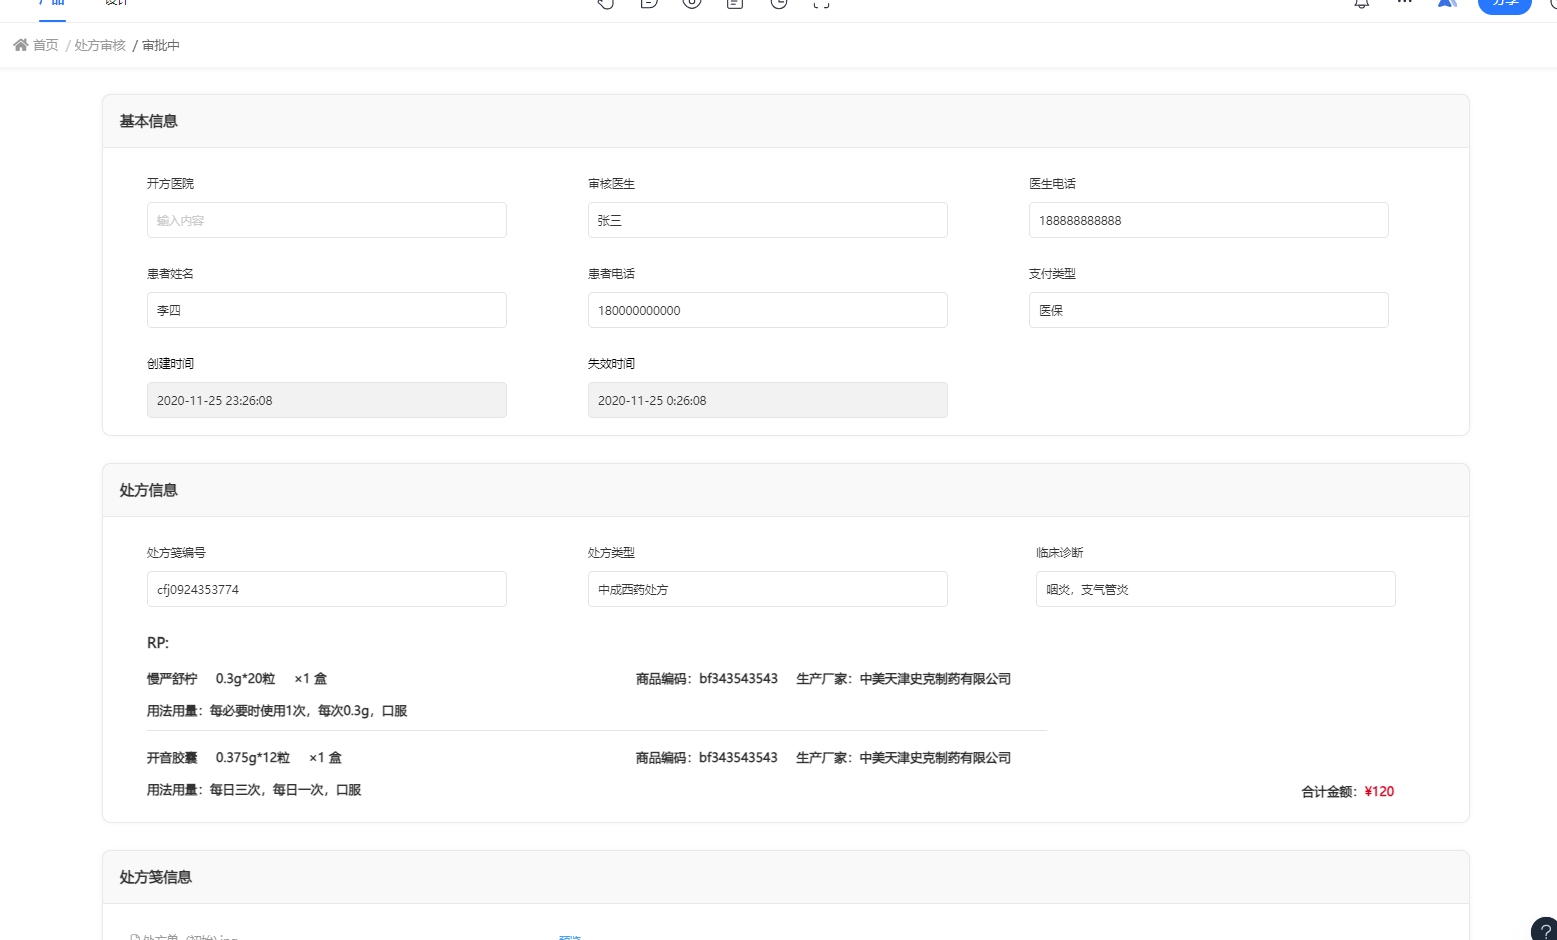Click the 失效时间 field 2020-11-25 0:26:08
1557x940 pixels.
[x=768, y=400]
